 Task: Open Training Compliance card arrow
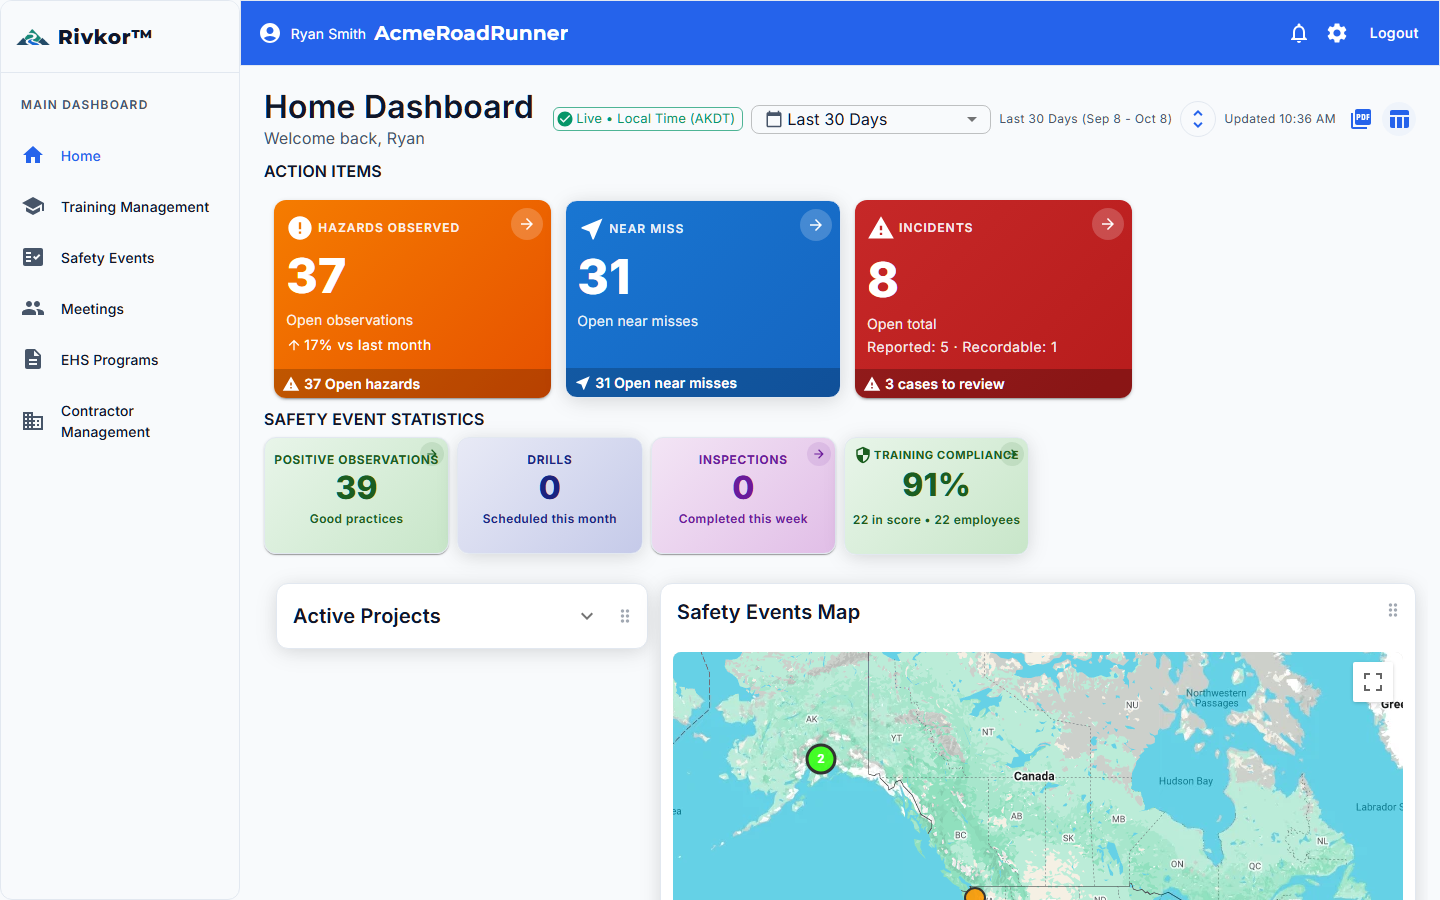tap(1012, 454)
